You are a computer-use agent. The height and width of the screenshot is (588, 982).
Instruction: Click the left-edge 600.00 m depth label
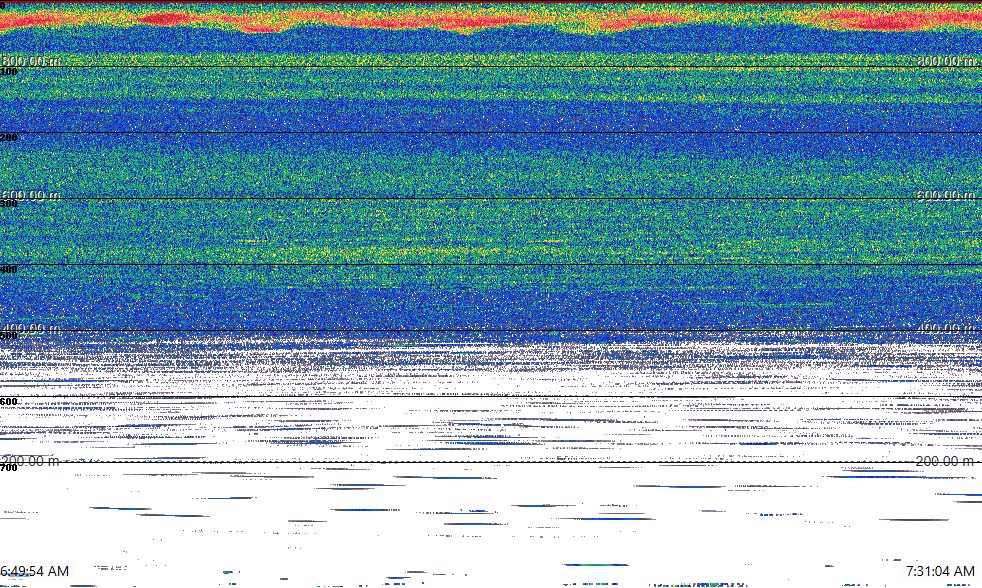(x=30, y=195)
